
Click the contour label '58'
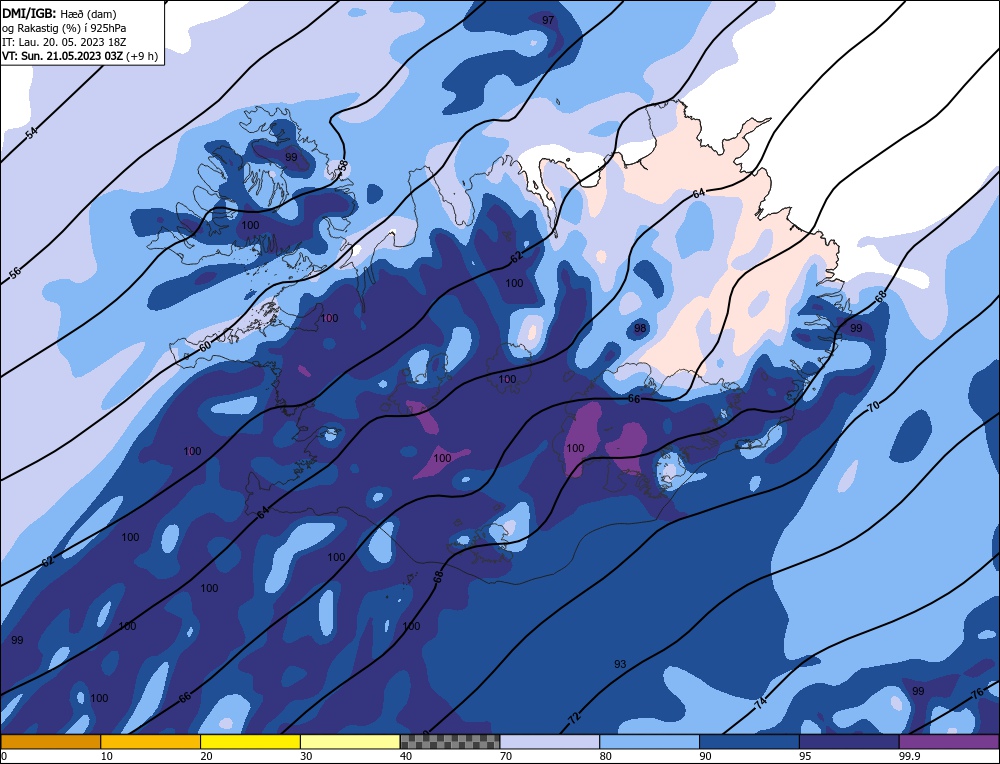(343, 166)
